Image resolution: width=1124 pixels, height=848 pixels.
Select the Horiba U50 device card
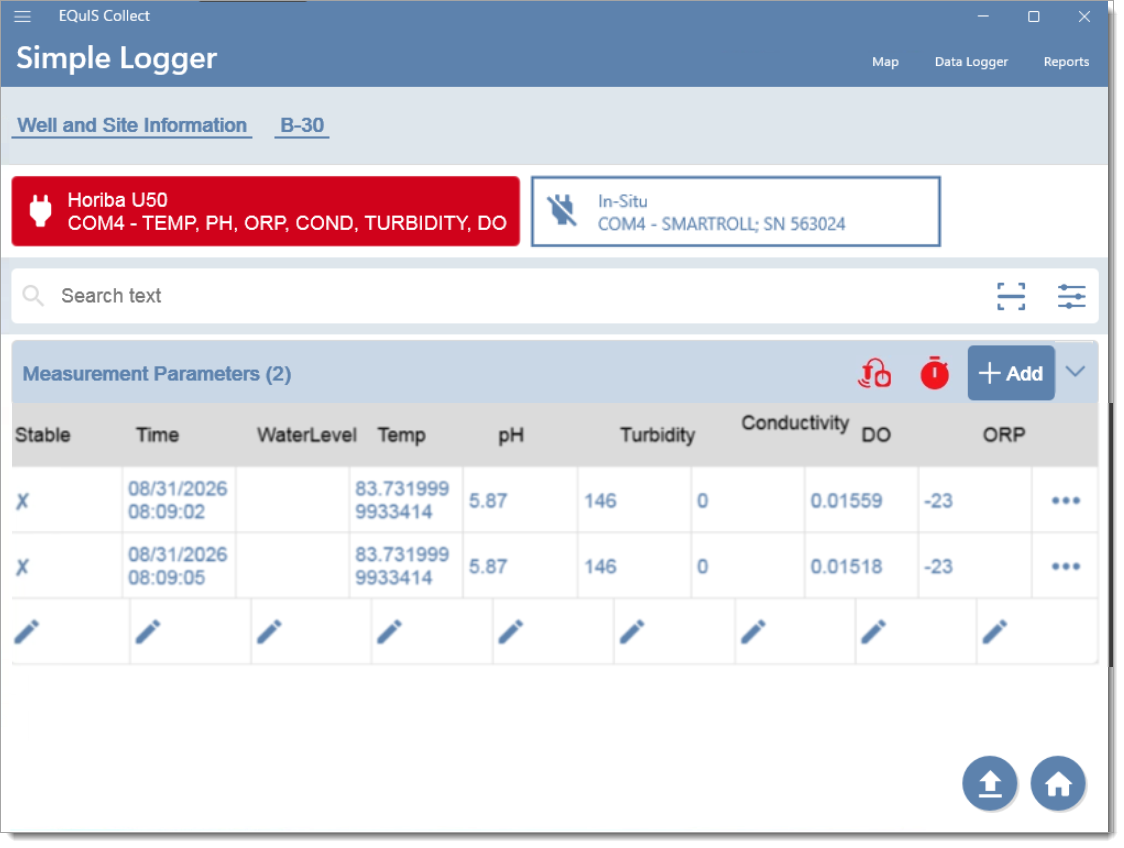click(265, 211)
